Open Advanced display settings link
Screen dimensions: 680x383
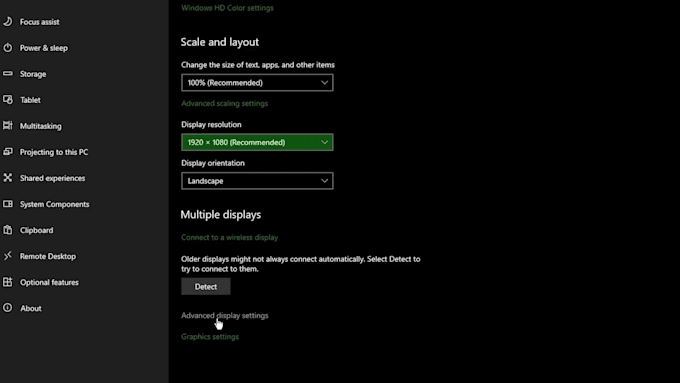(x=225, y=315)
